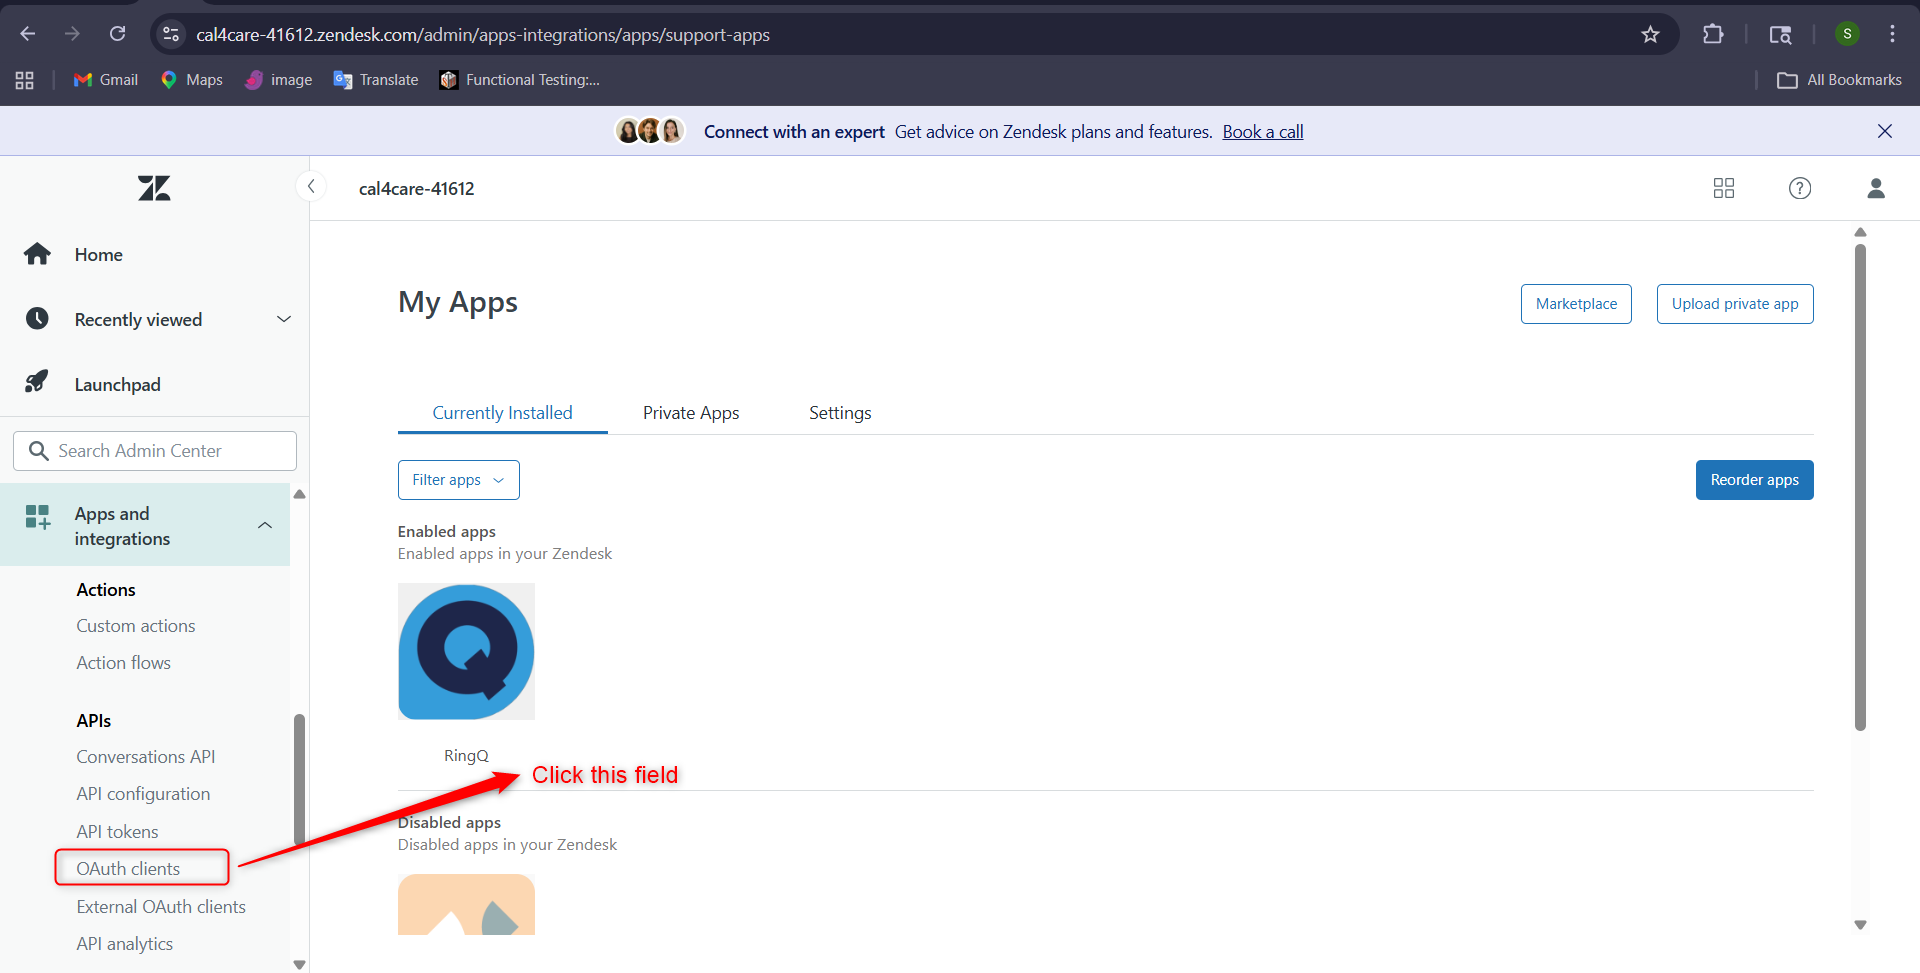Open the help question mark icon
The height and width of the screenshot is (973, 1920).
(x=1800, y=188)
